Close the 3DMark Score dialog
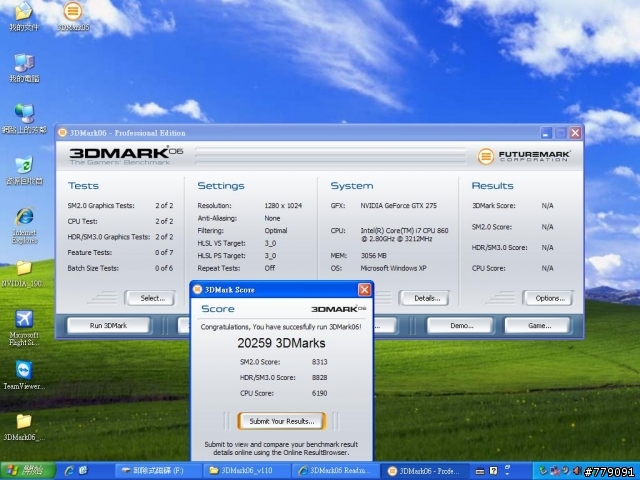This screenshot has width=640, height=480. click(x=364, y=289)
